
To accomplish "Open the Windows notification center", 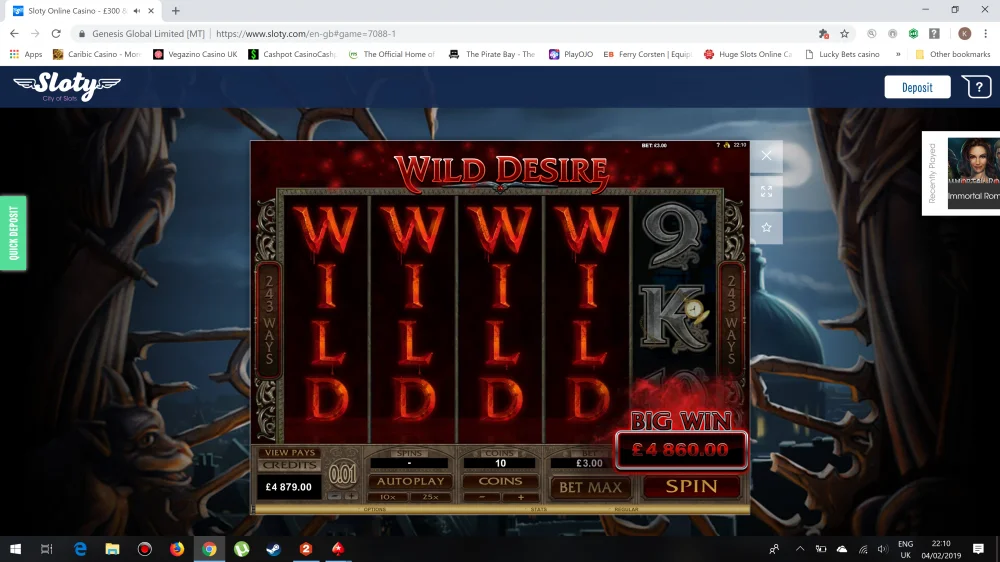I will click(978, 549).
